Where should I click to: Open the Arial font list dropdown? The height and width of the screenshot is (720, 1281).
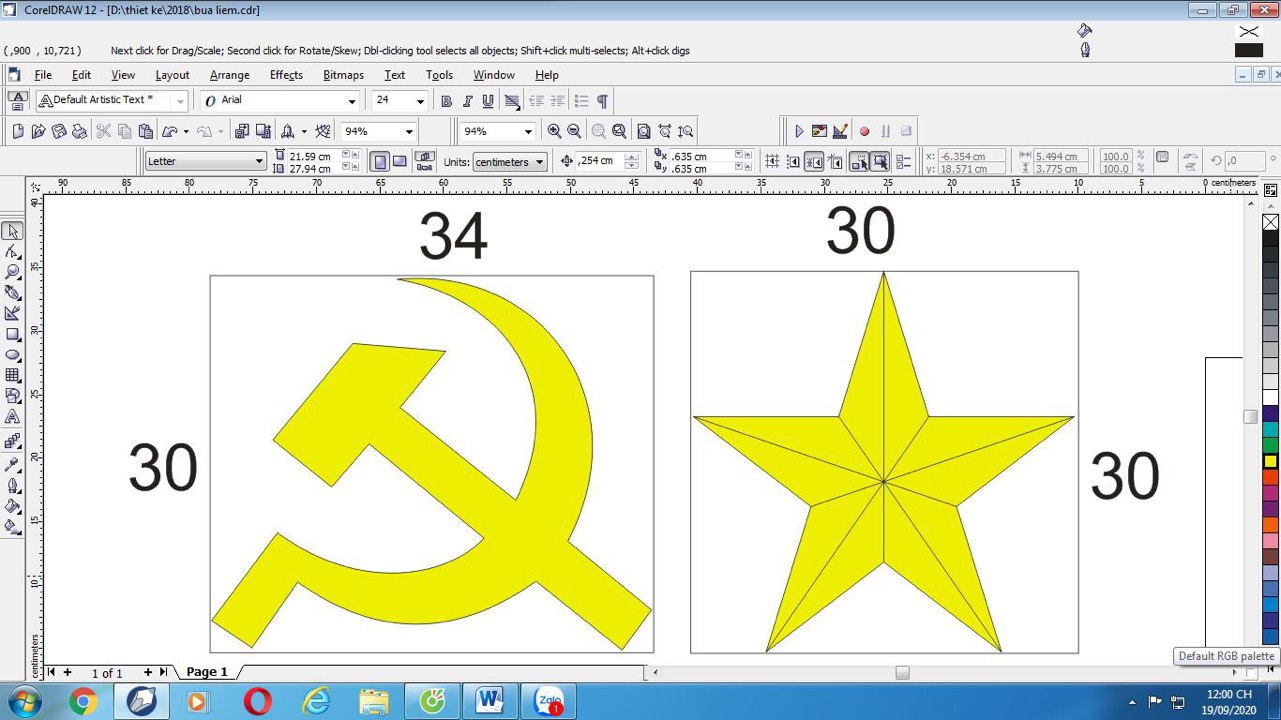coord(351,101)
